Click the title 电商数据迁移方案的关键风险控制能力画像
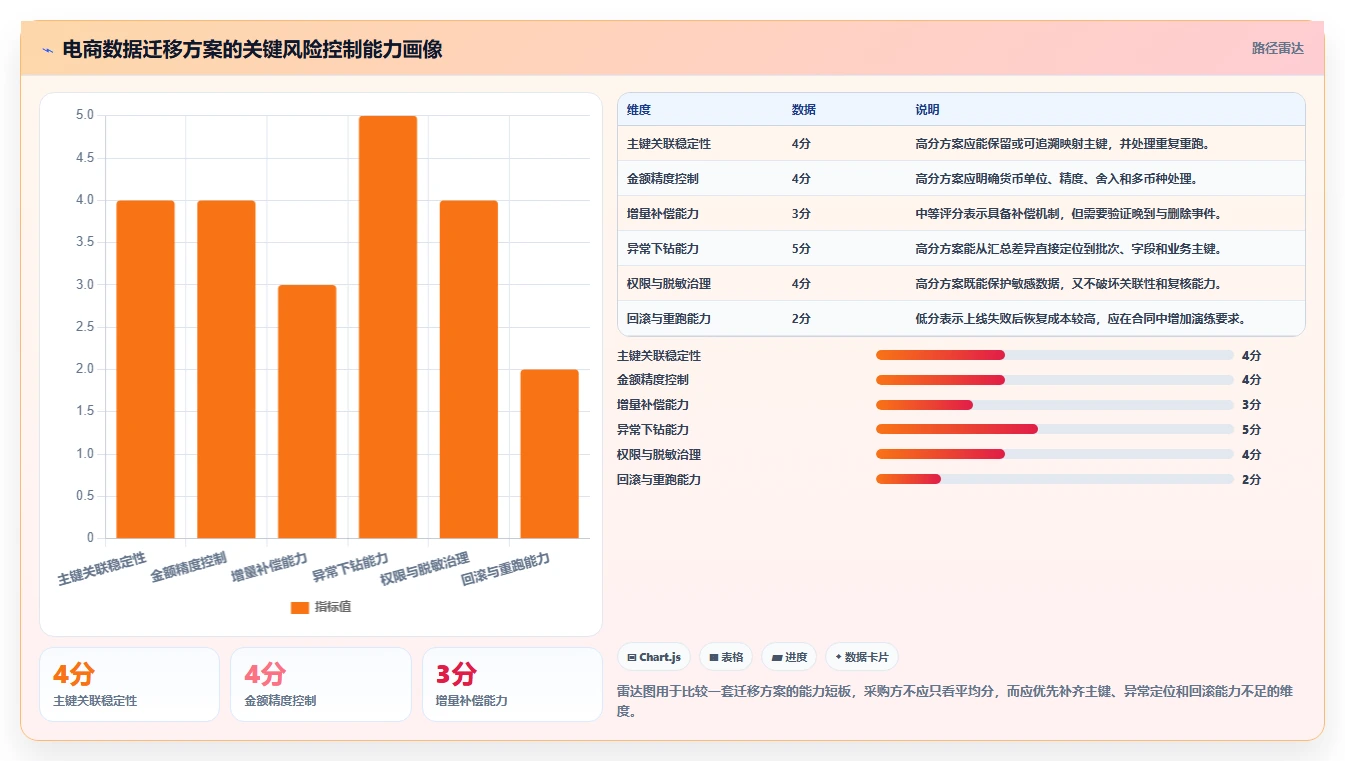 (252, 49)
